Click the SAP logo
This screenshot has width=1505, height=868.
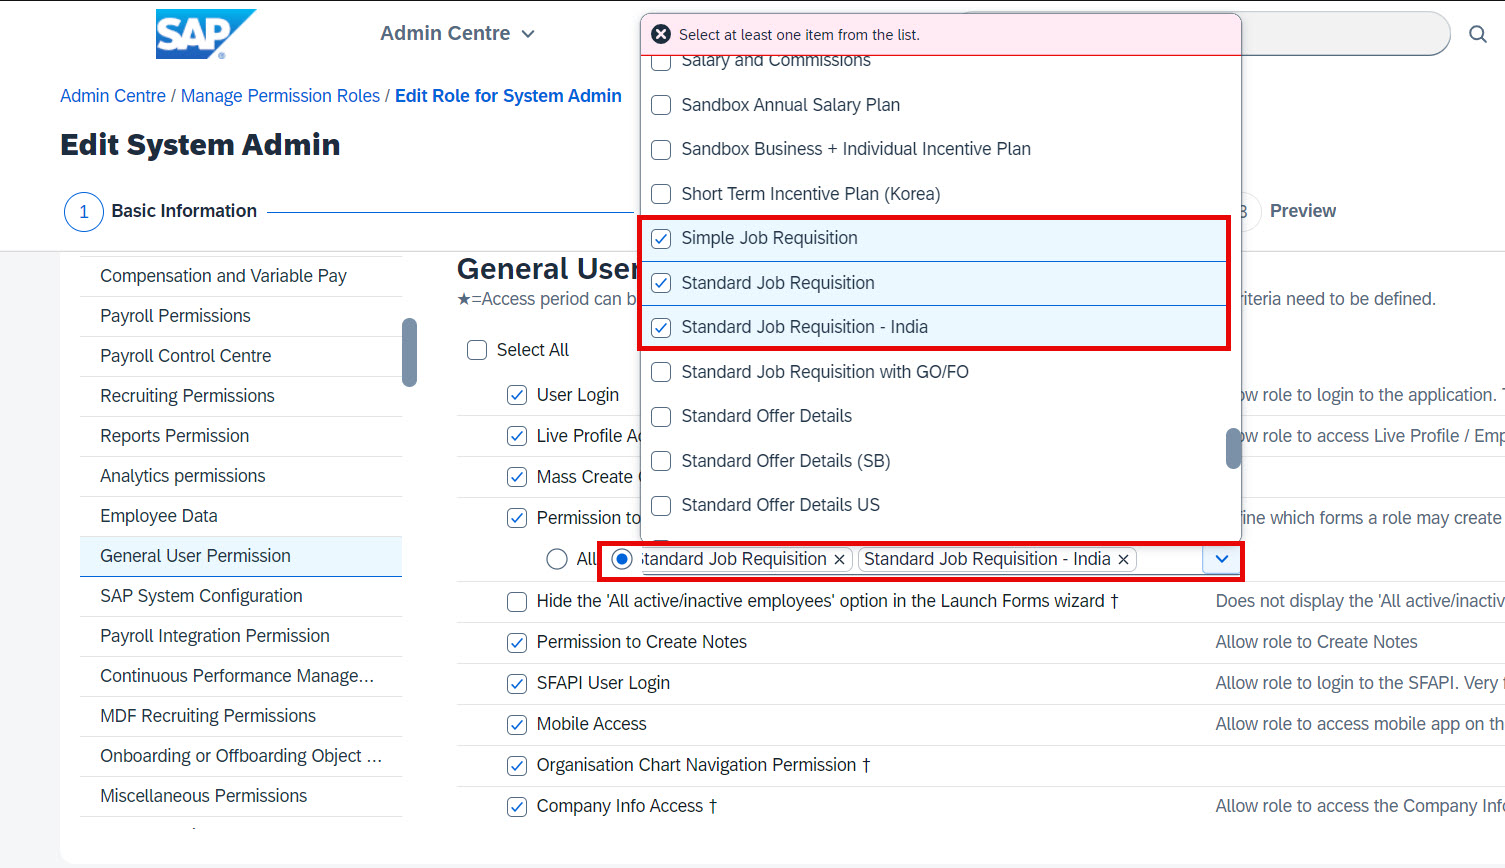coord(205,34)
